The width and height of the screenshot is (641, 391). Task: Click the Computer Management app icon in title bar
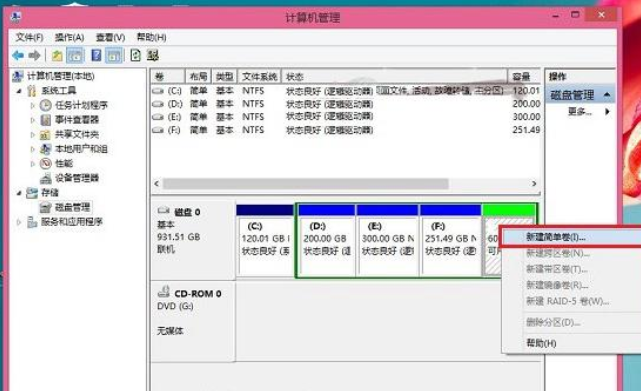[x=16, y=17]
